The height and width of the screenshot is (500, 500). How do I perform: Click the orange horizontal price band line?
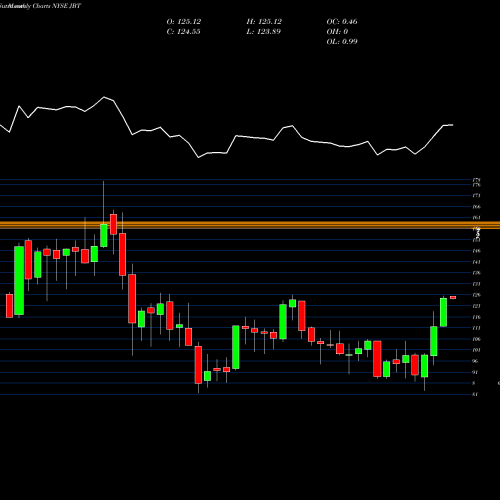point(250,225)
